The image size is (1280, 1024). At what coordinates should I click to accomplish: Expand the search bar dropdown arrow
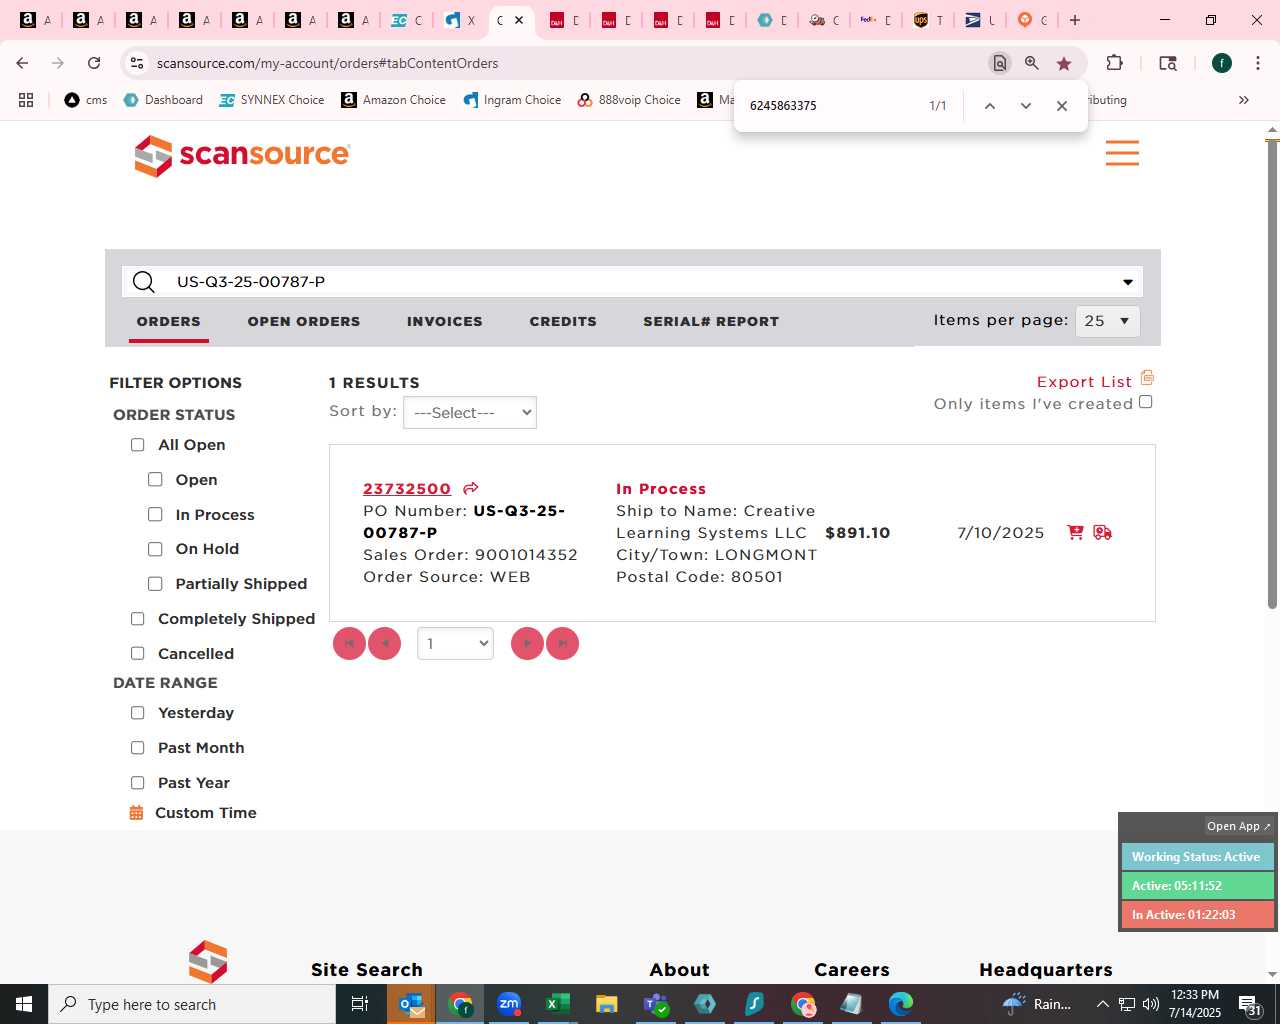tap(1128, 282)
